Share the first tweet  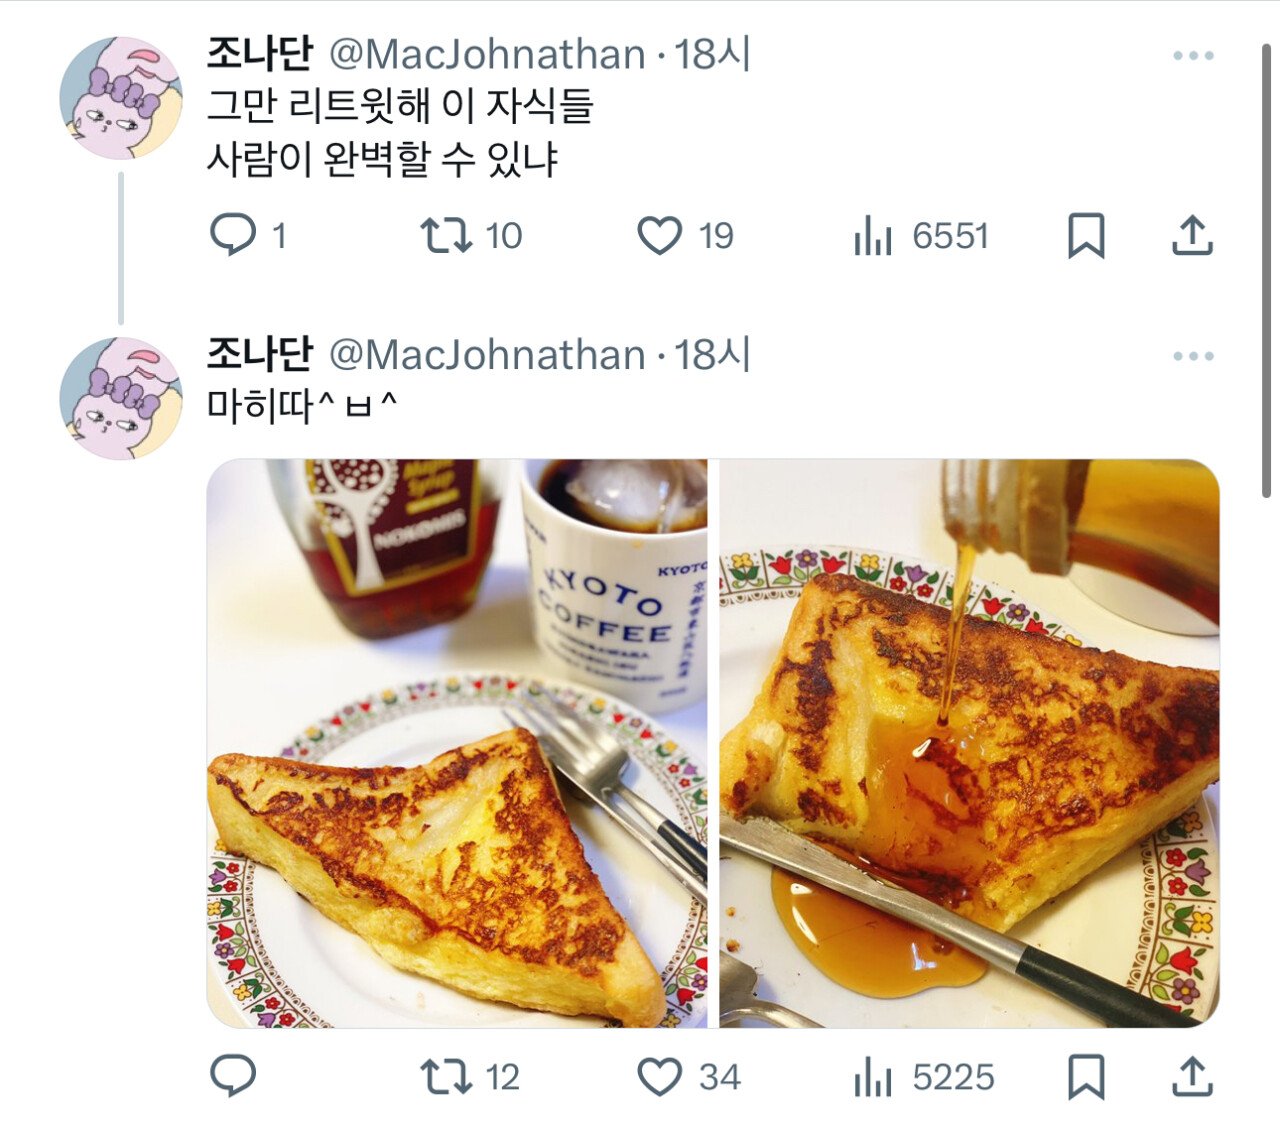(1192, 236)
